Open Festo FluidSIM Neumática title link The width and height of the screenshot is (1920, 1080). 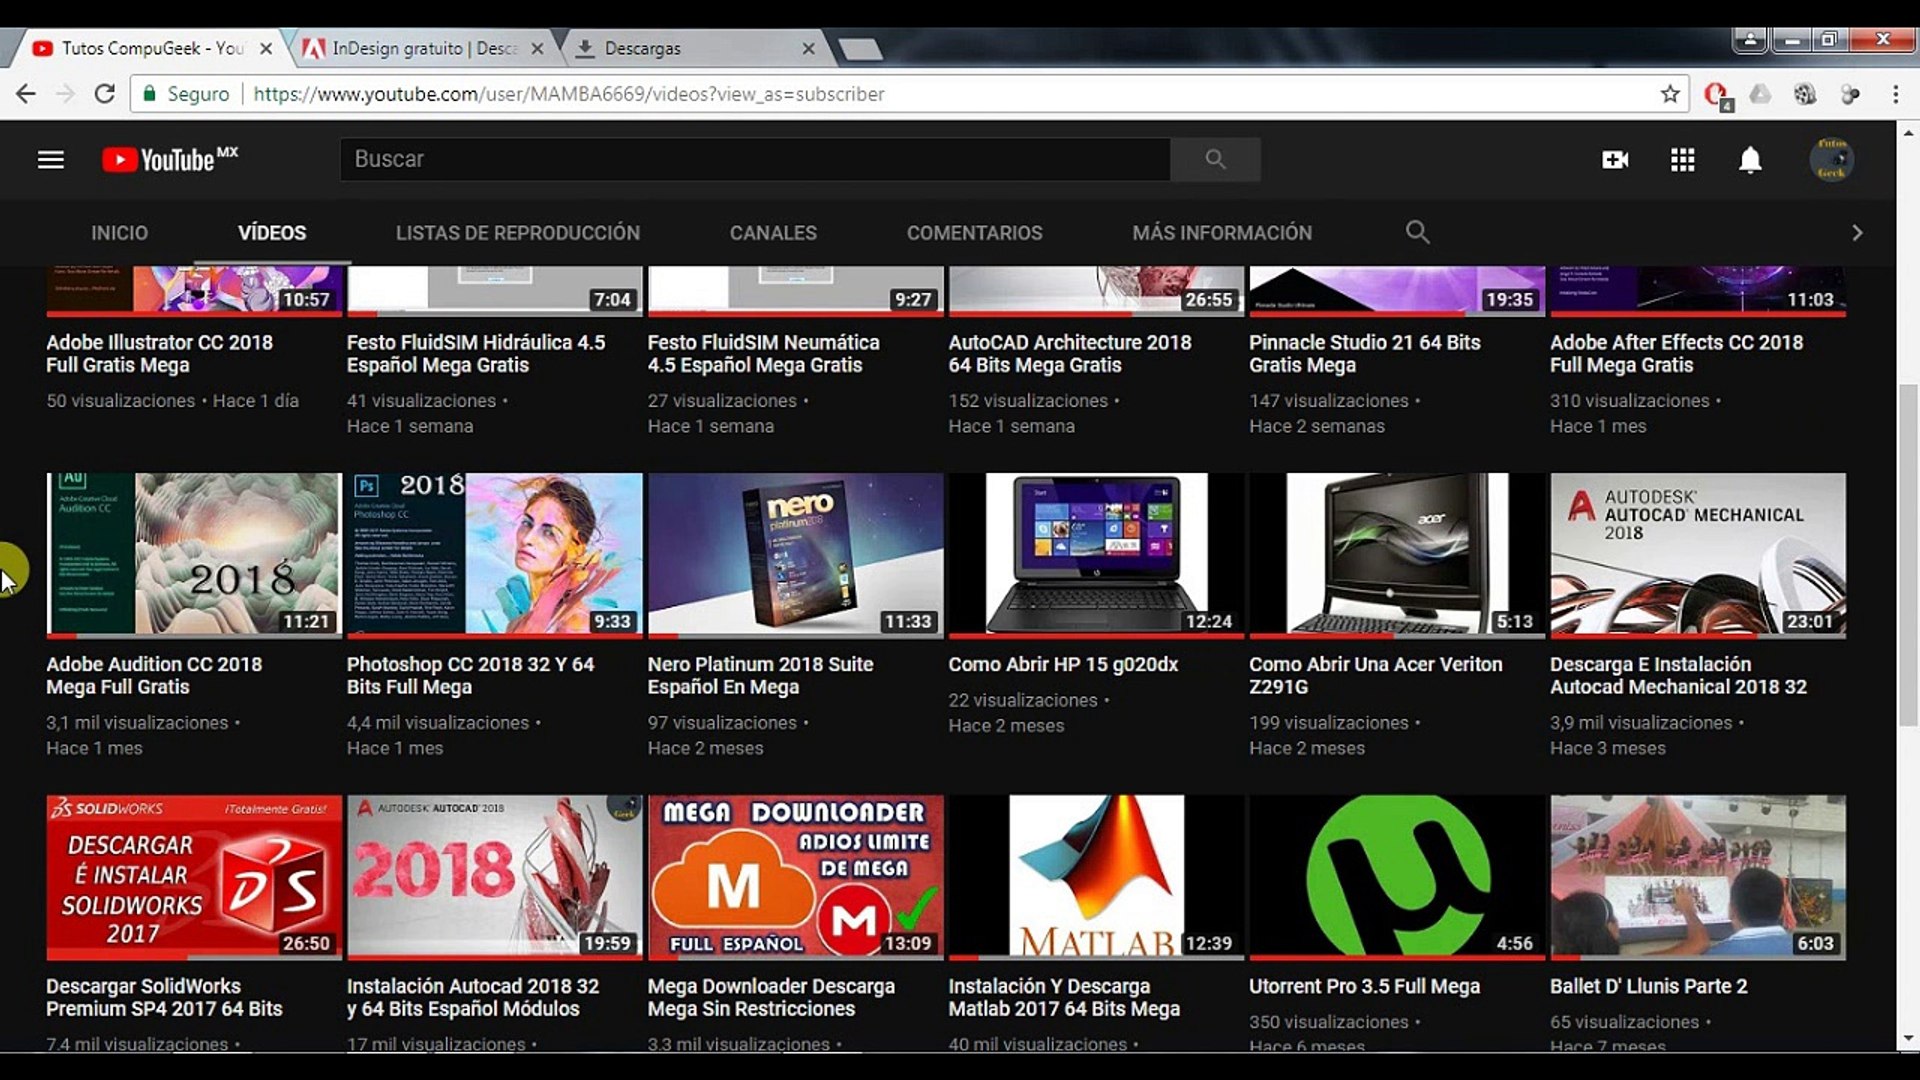click(764, 354)
